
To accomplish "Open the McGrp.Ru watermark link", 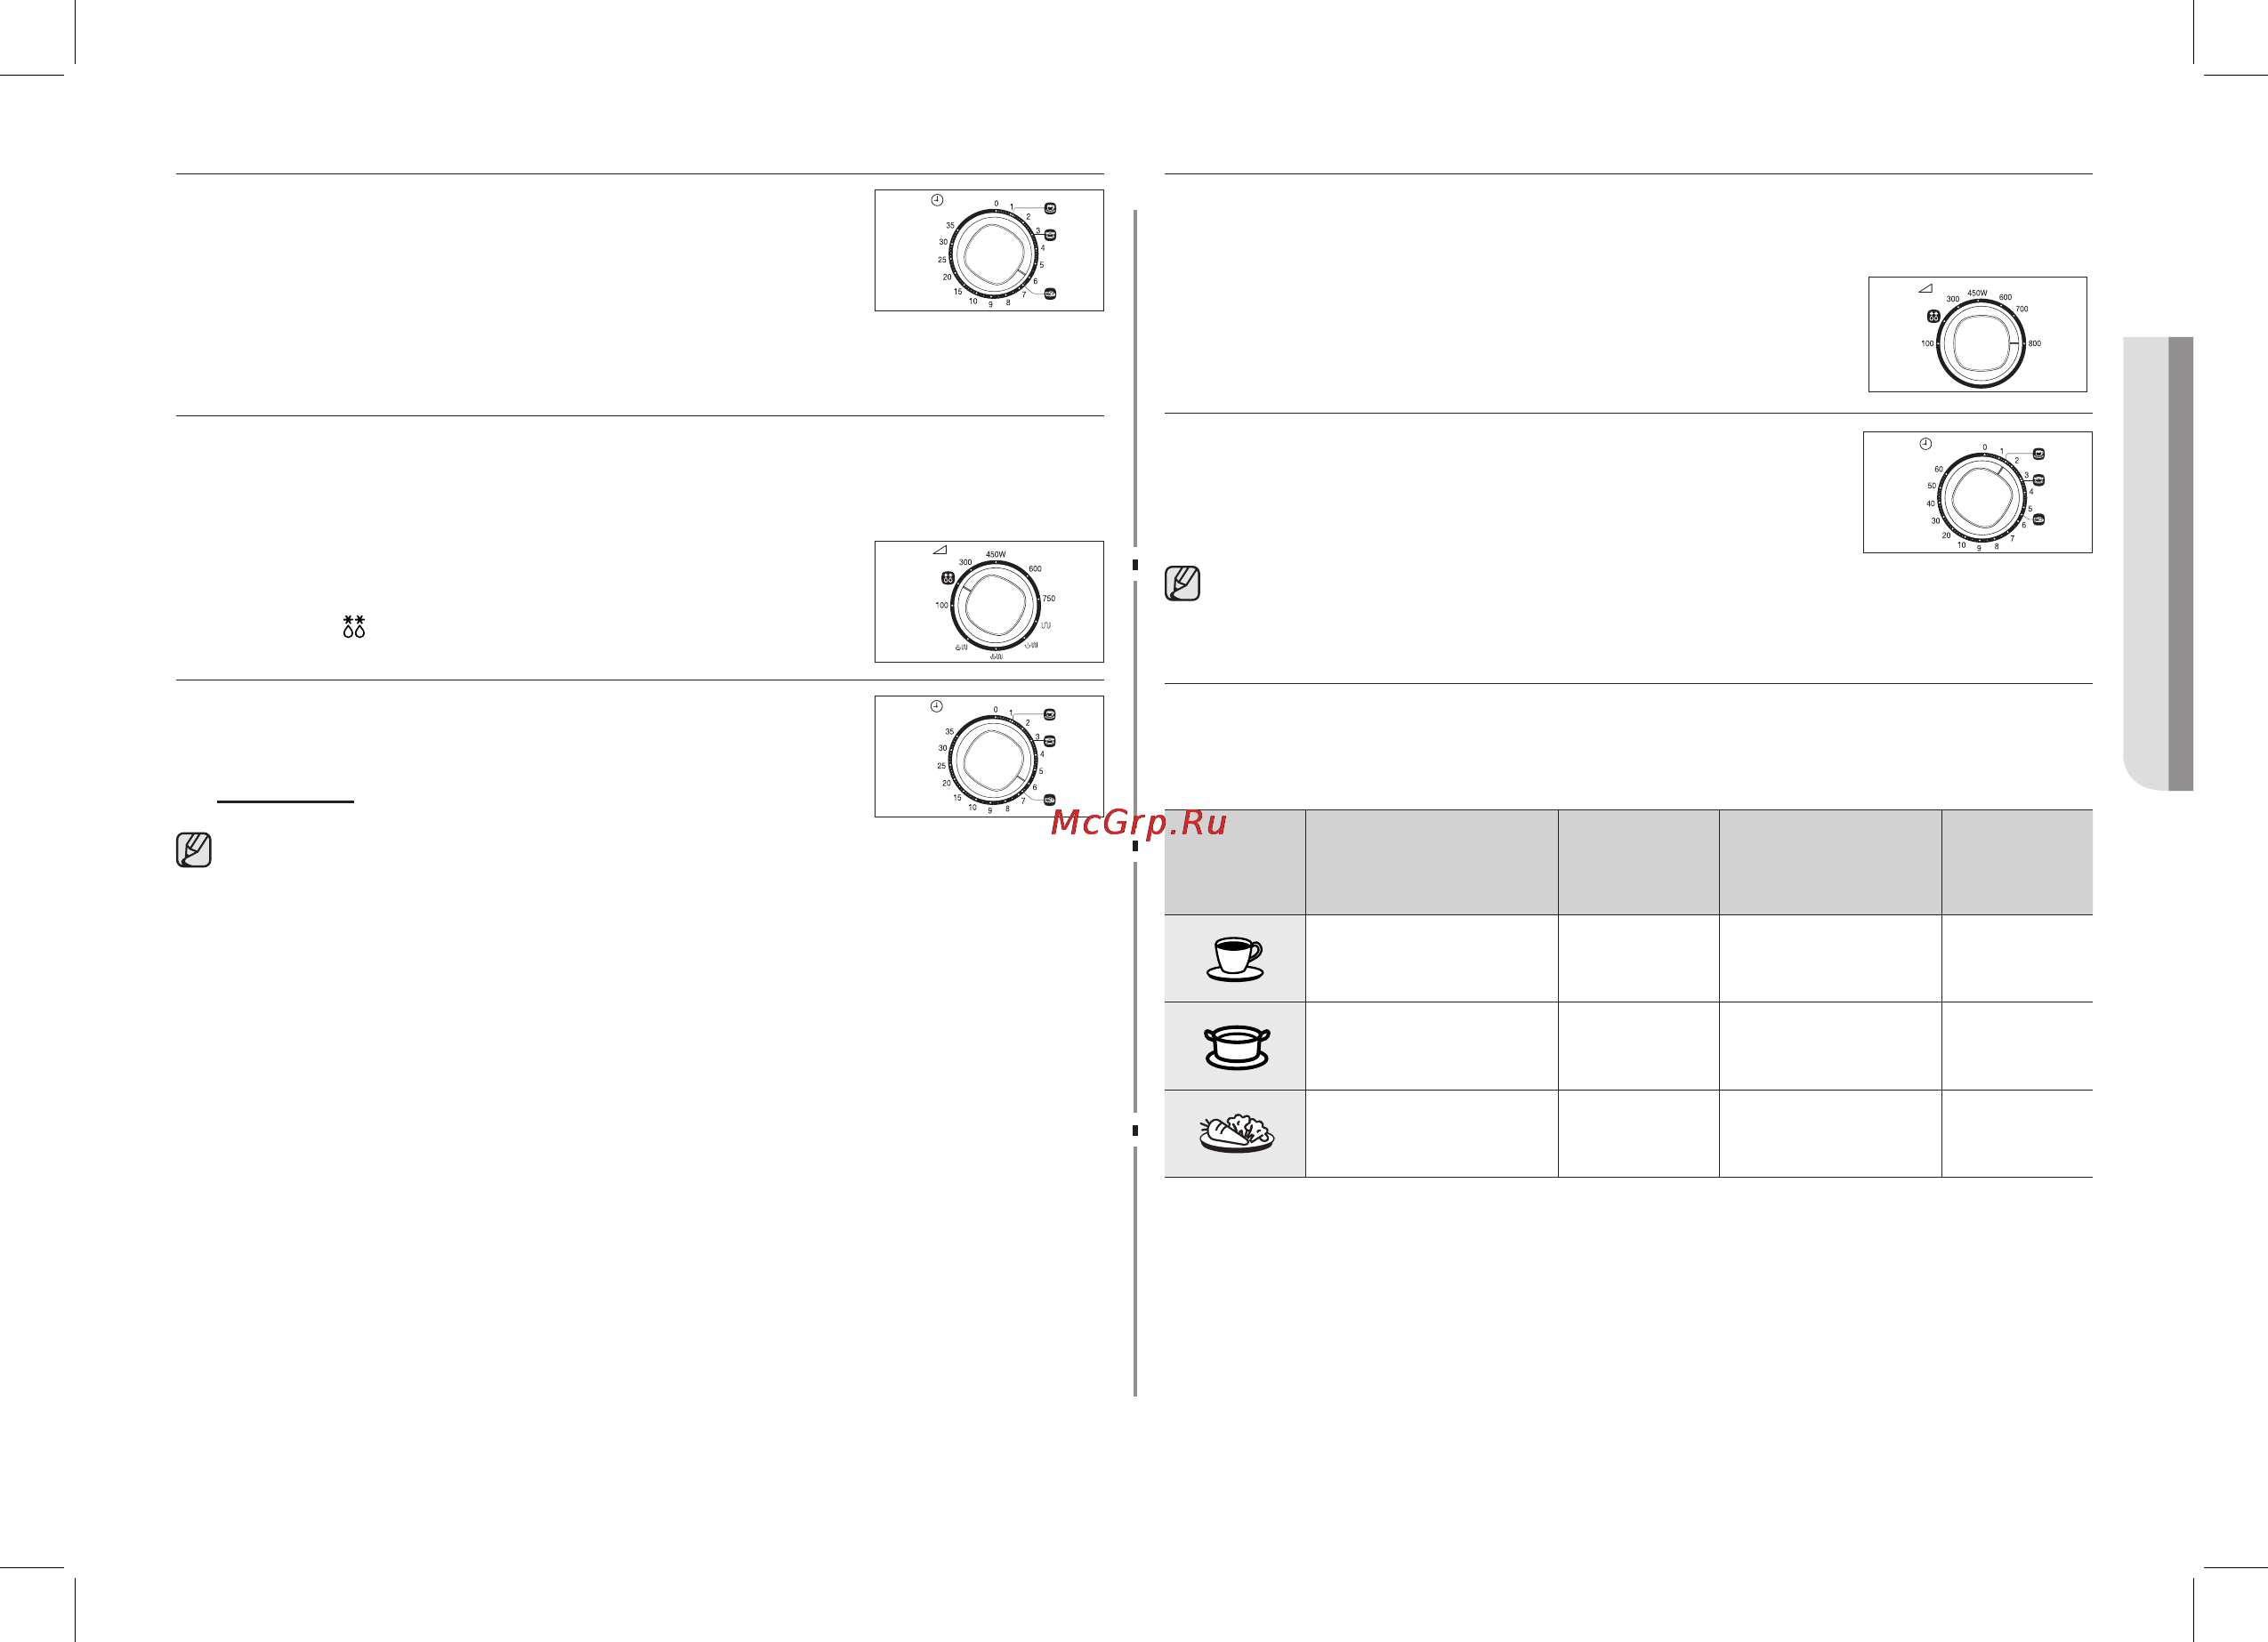I will pyautogui.click(x=1139, y=822).
